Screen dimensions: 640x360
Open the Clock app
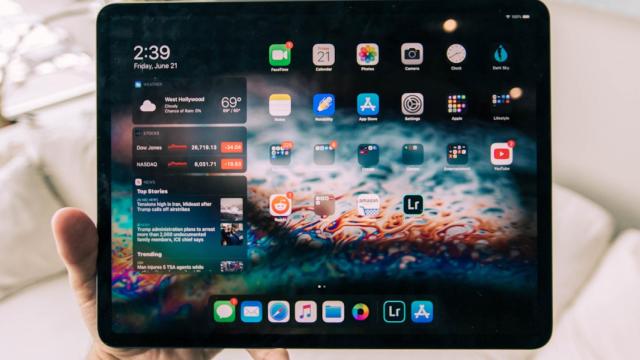456,54
